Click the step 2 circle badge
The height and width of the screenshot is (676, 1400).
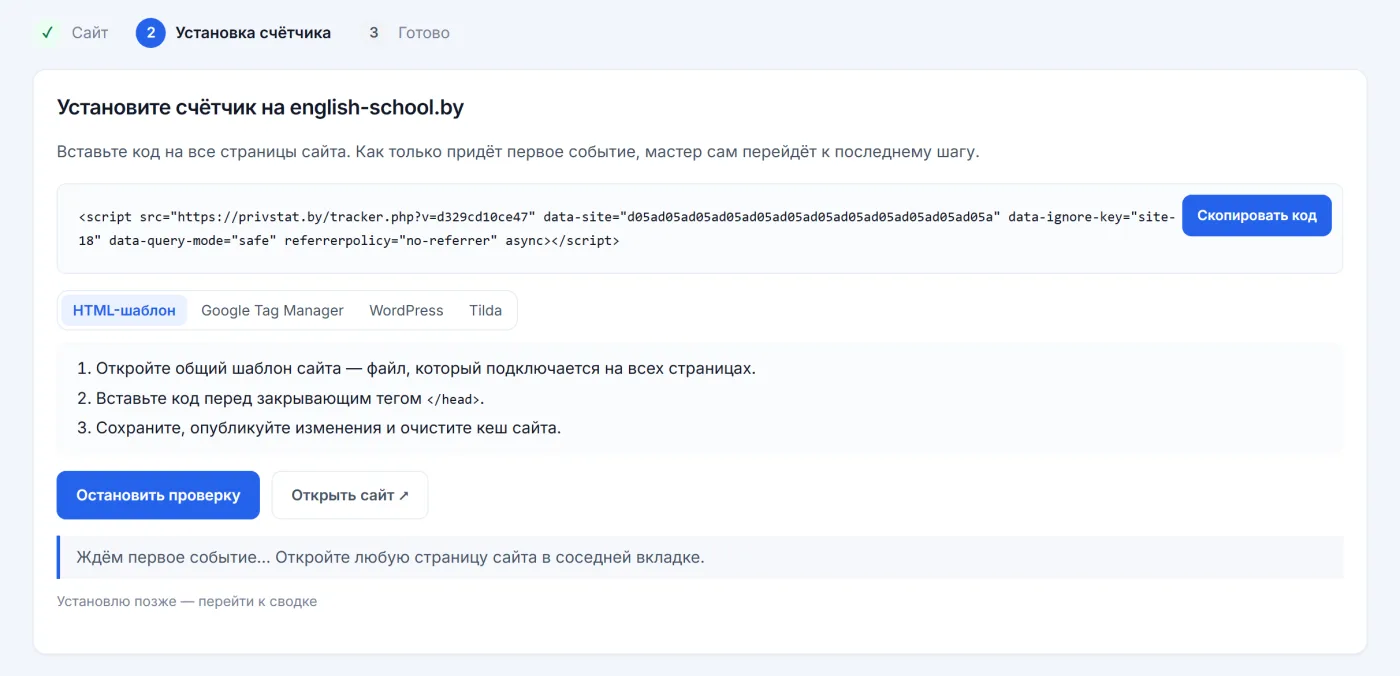coord(150,33)
